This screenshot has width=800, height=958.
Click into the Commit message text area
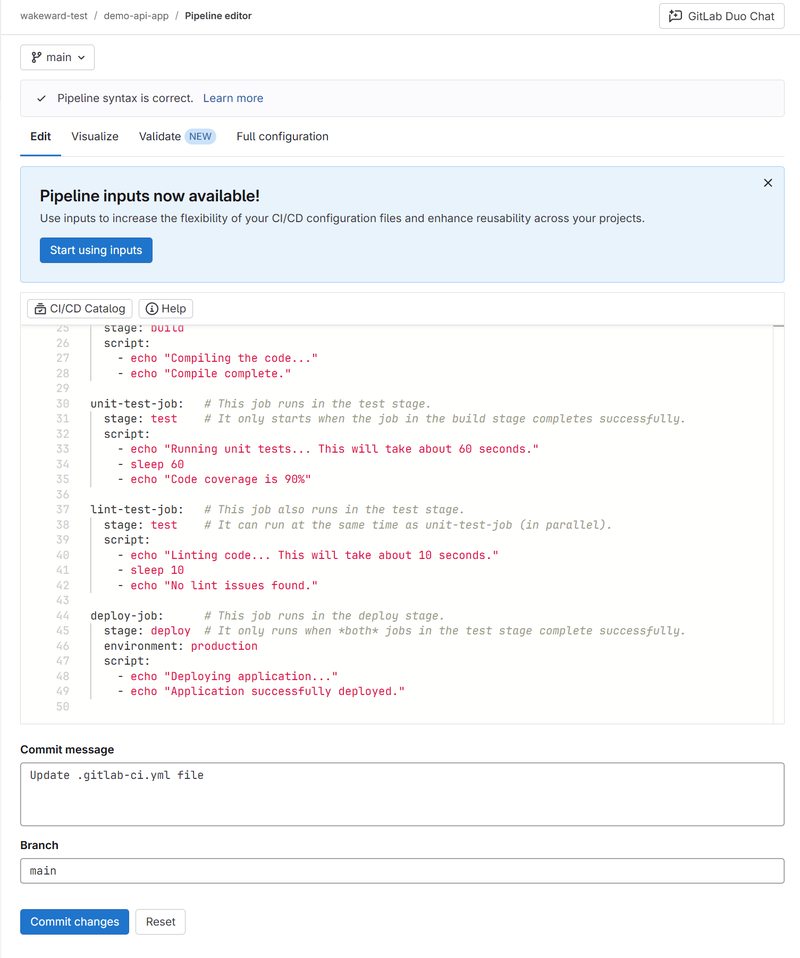click(x=402, y=794)
